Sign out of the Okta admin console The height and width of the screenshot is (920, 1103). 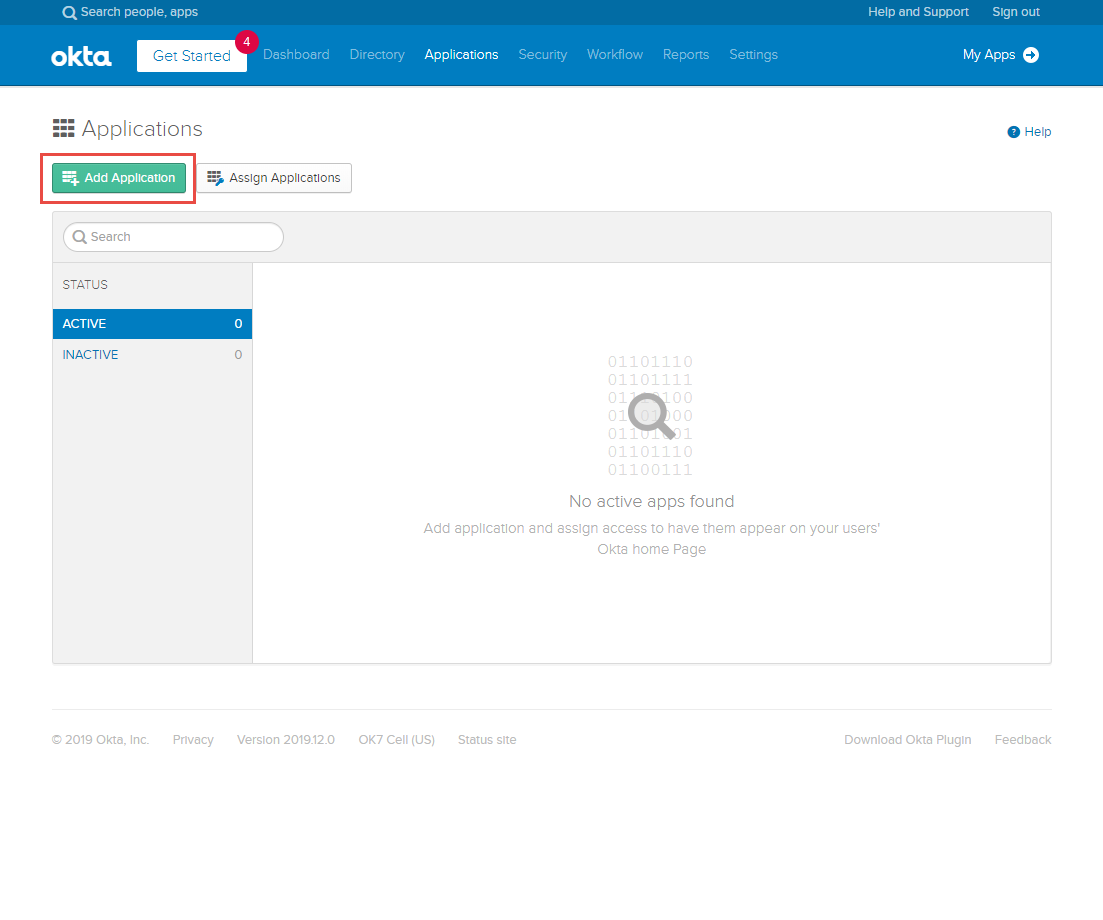coord(1015,12)
